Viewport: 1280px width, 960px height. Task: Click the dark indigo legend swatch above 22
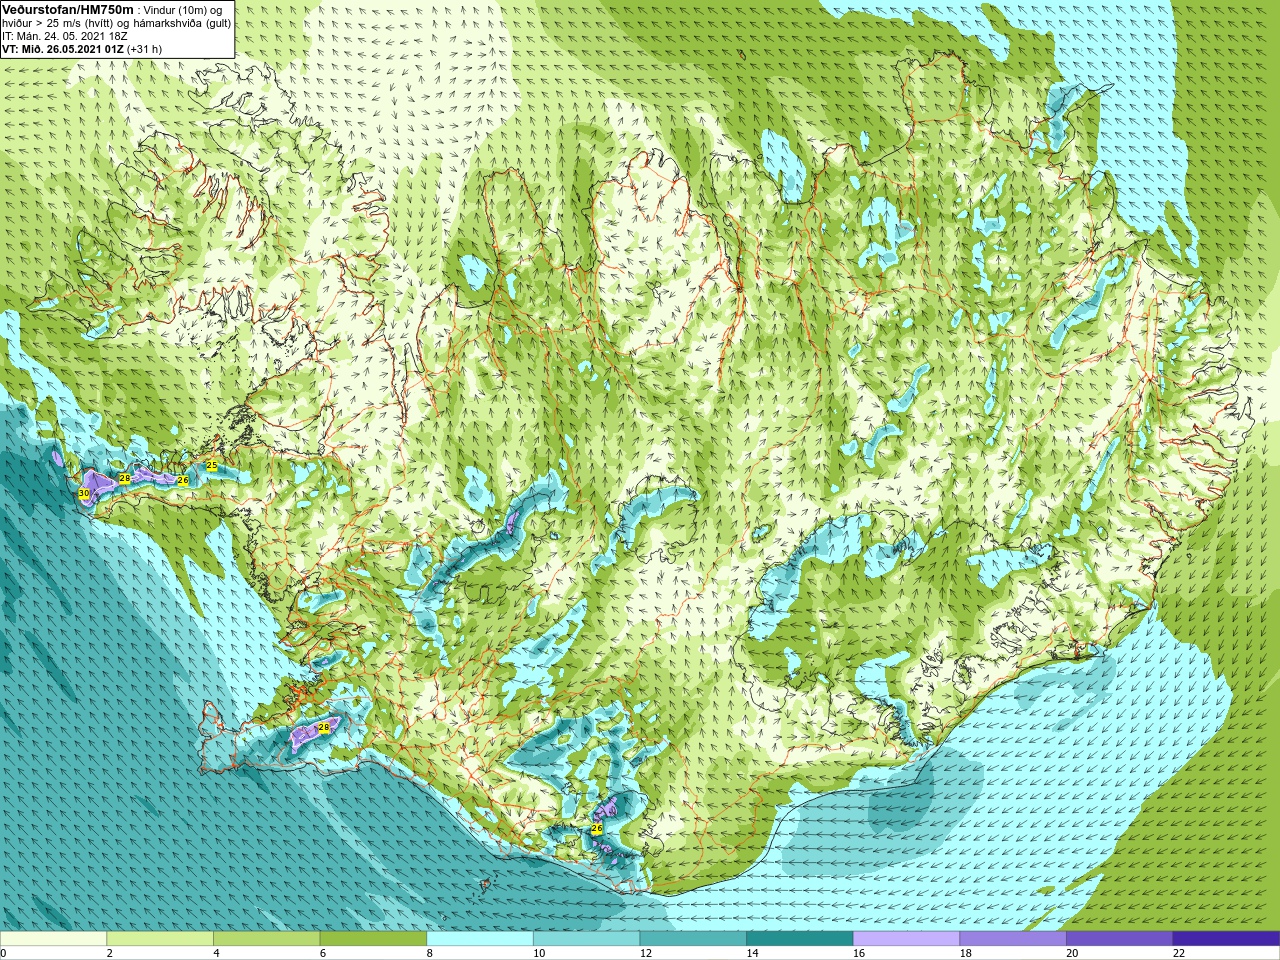(x=1226, y=939)
